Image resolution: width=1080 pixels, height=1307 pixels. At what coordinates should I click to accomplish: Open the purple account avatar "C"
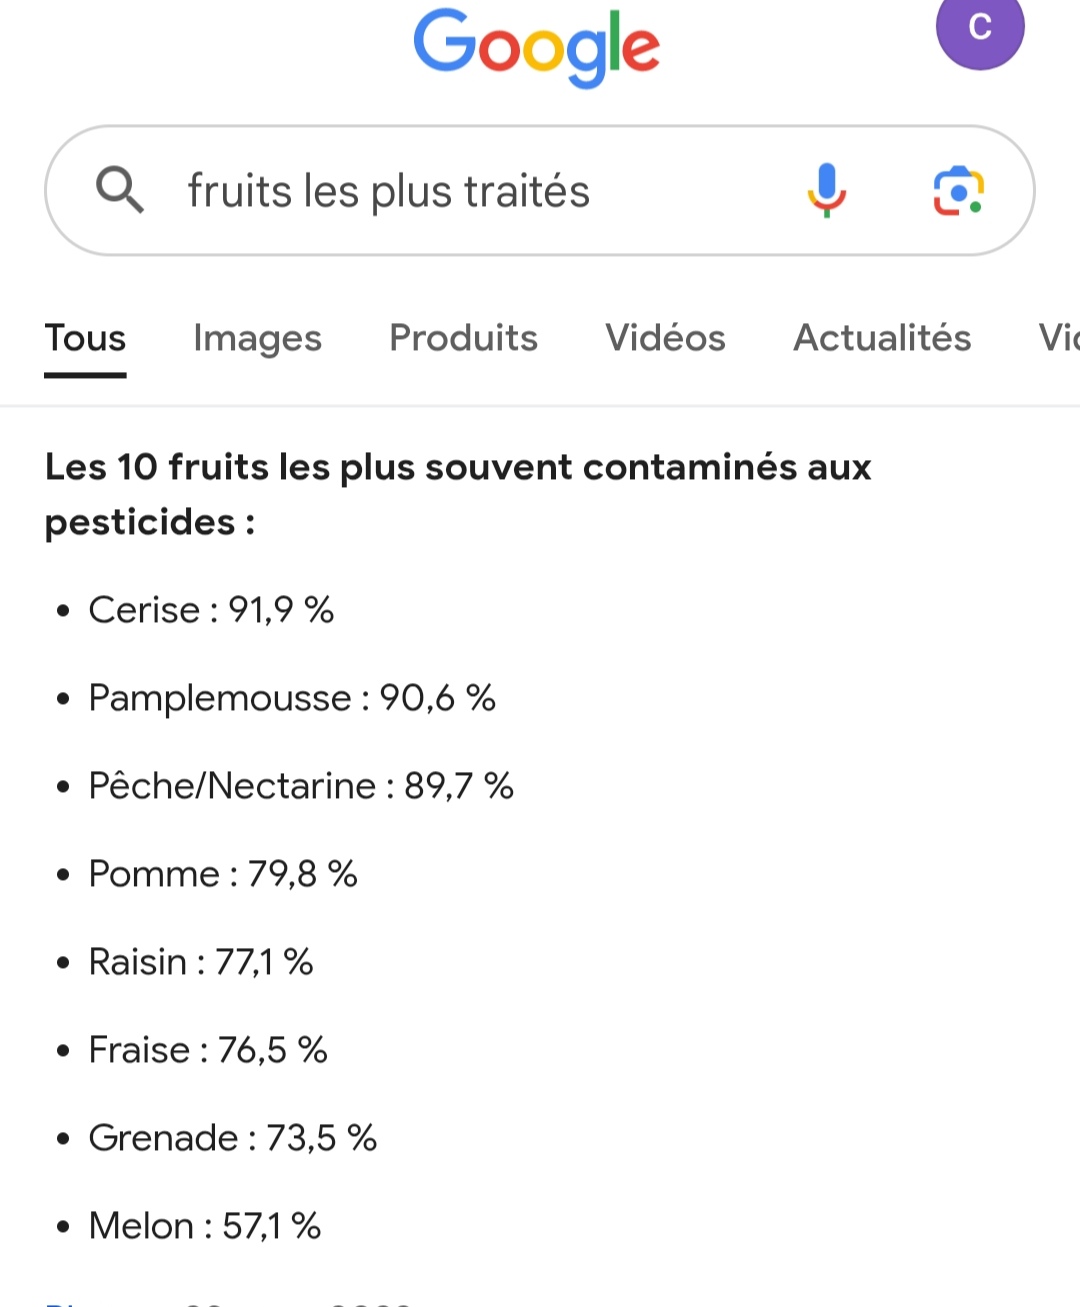pyautogui.click(x=980, y=28)
